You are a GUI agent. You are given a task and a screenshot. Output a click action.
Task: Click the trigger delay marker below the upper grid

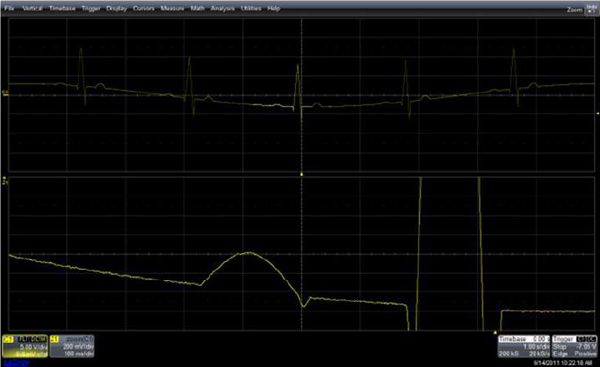302,175
